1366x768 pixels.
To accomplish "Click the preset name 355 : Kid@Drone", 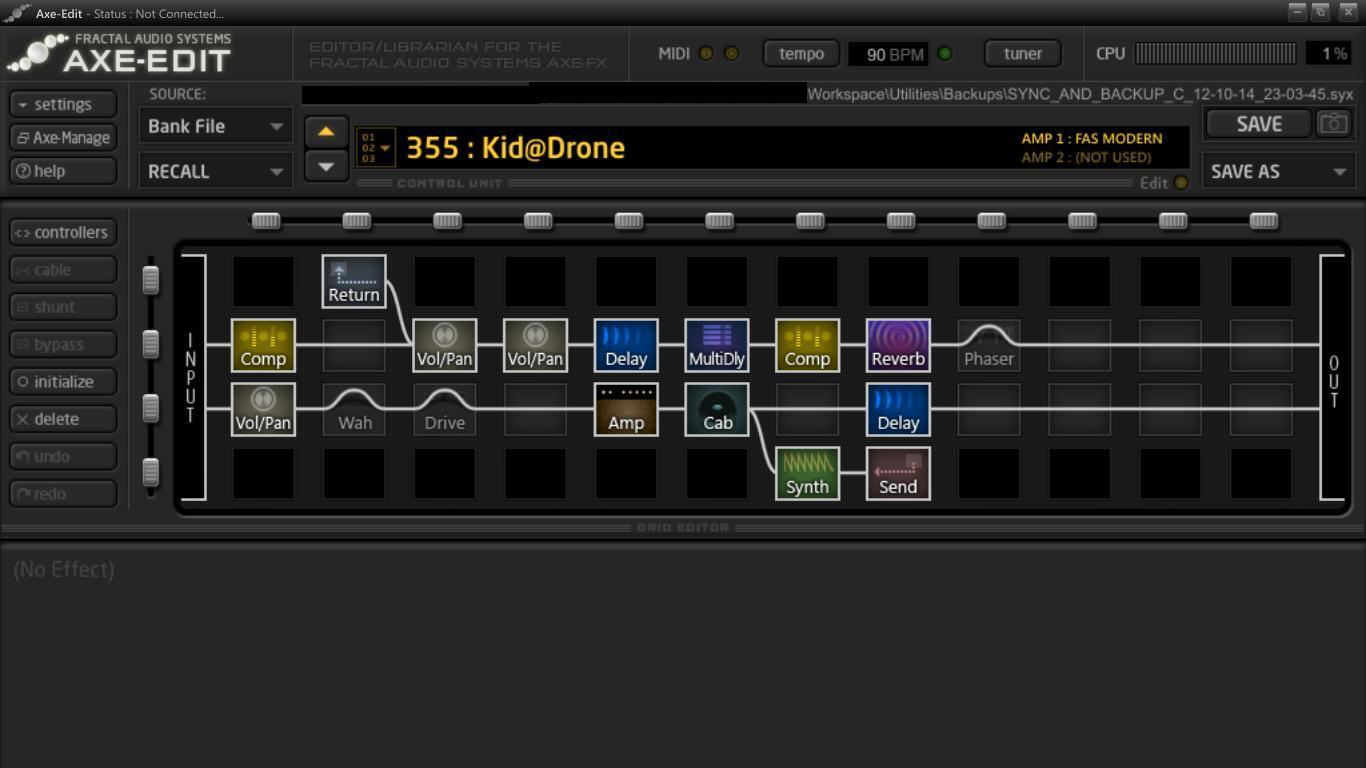I will [515, 148].
